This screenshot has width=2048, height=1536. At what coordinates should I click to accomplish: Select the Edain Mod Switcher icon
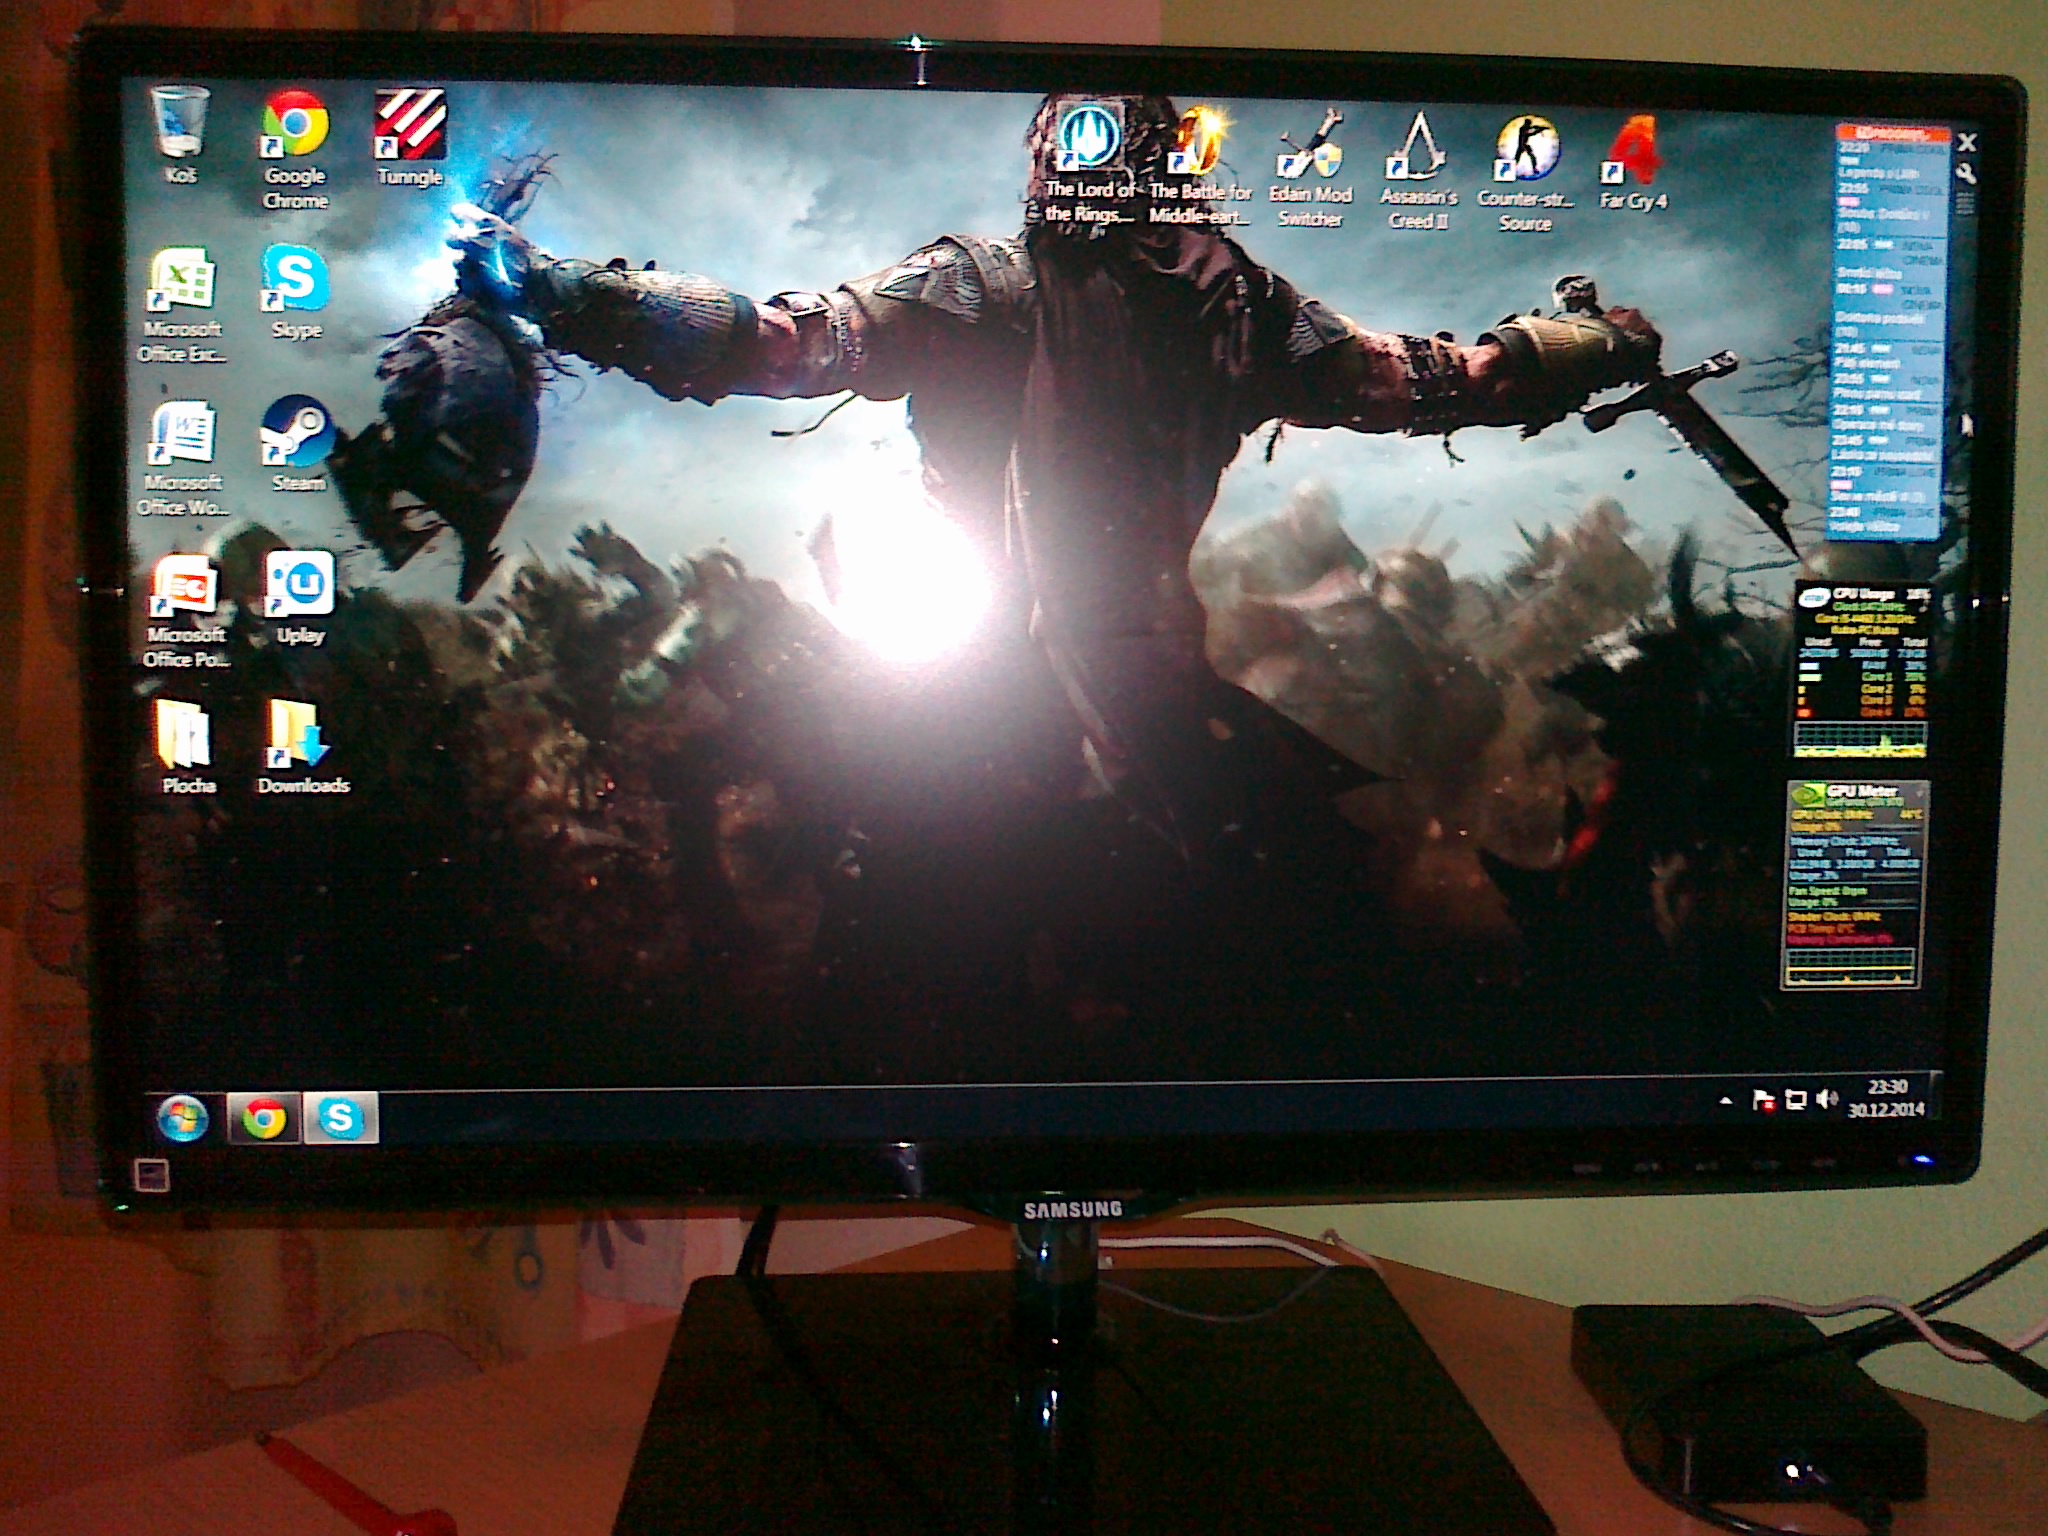(1310, 148)
